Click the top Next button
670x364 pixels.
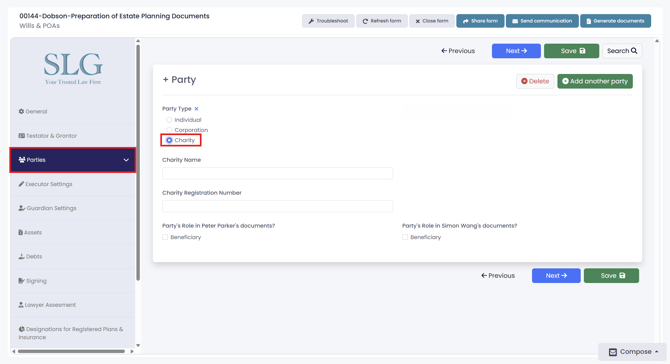(x=516, y=51)
